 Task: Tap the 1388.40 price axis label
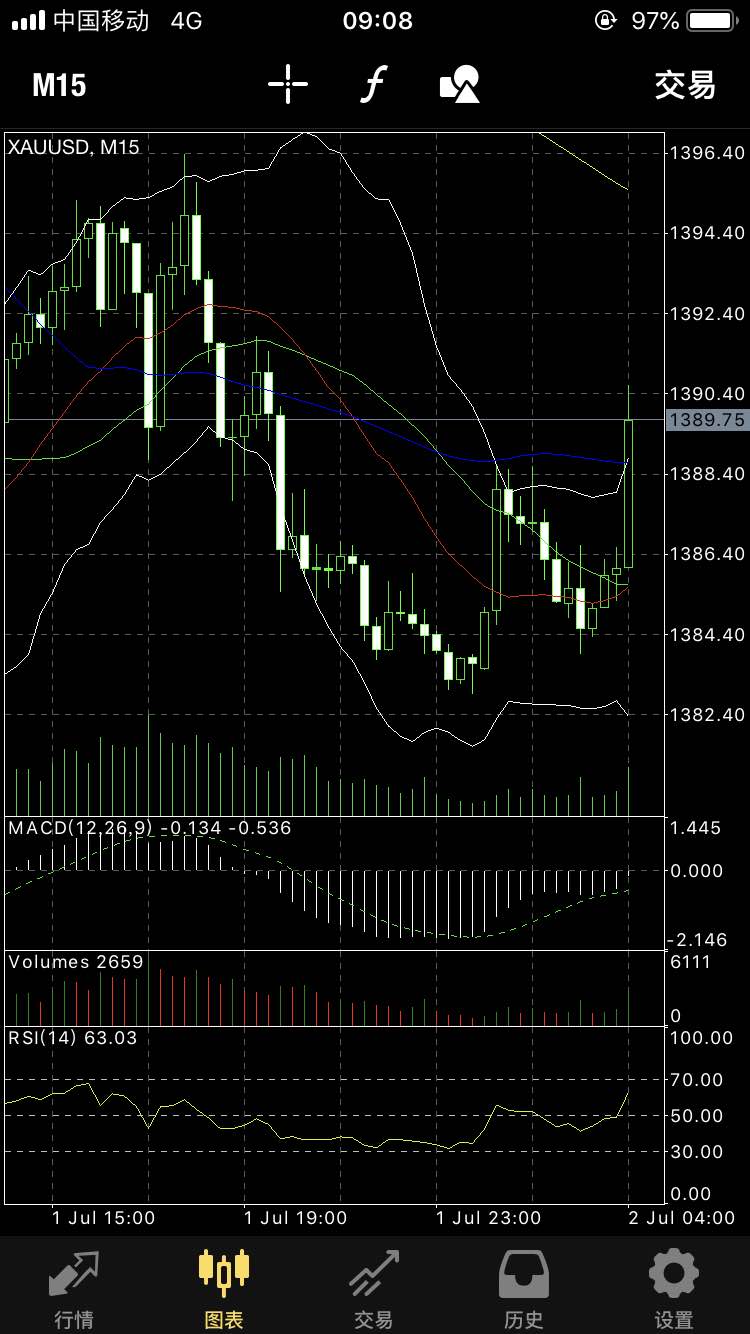(707, 473)
